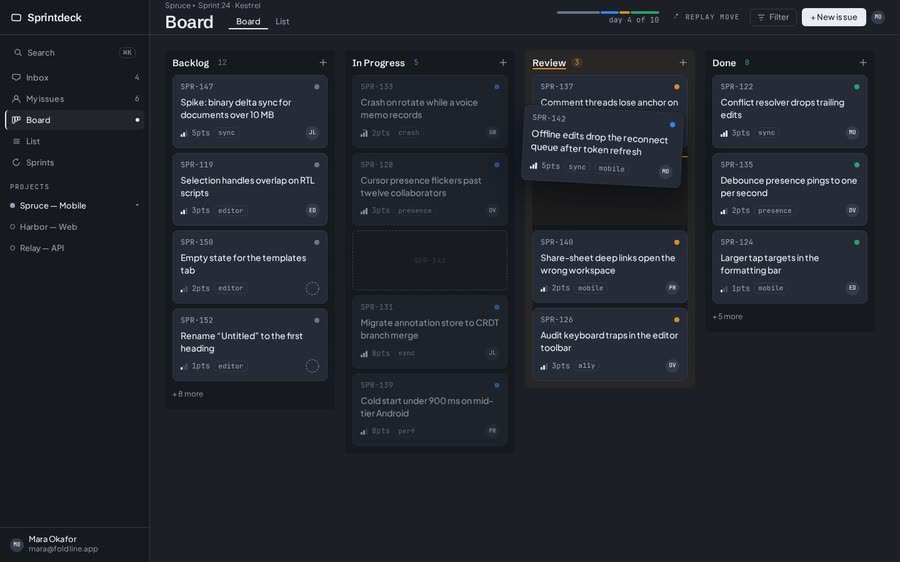Click the sprint progress bar

click(x=608, y=12)
